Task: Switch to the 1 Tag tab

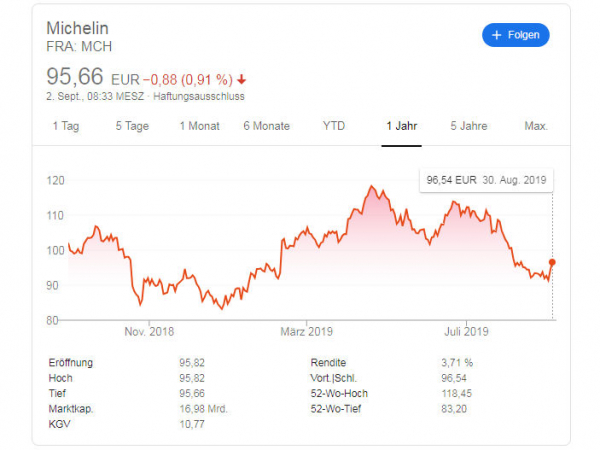Action: (x=66, y=126)
